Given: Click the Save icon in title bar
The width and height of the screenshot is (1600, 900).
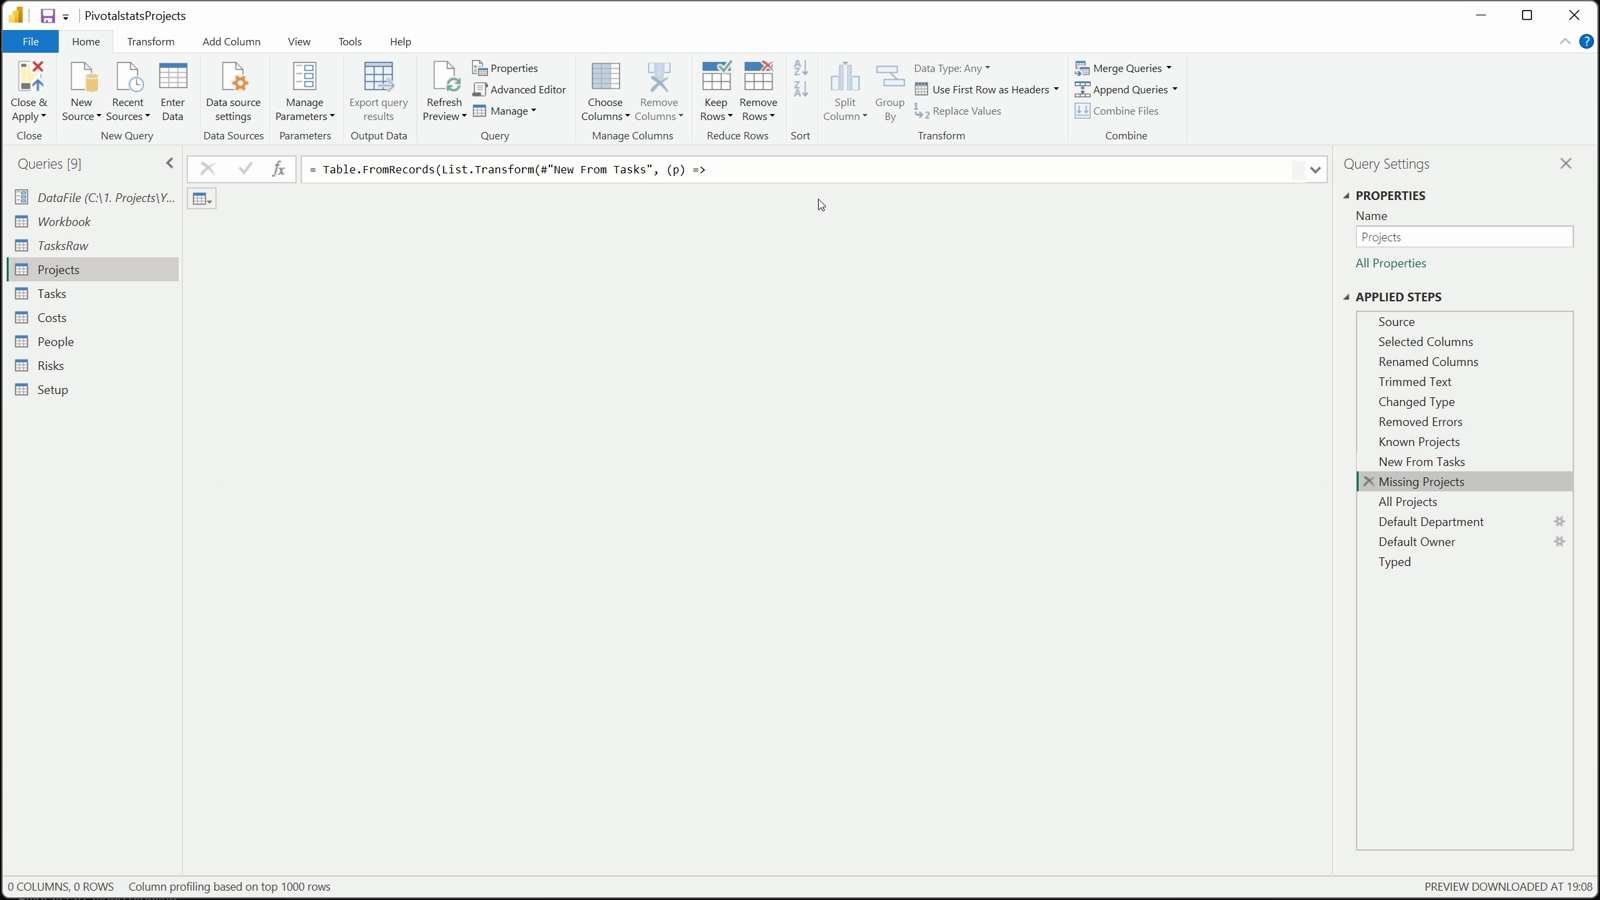Looking at the screenshot, I should point(47,16).
